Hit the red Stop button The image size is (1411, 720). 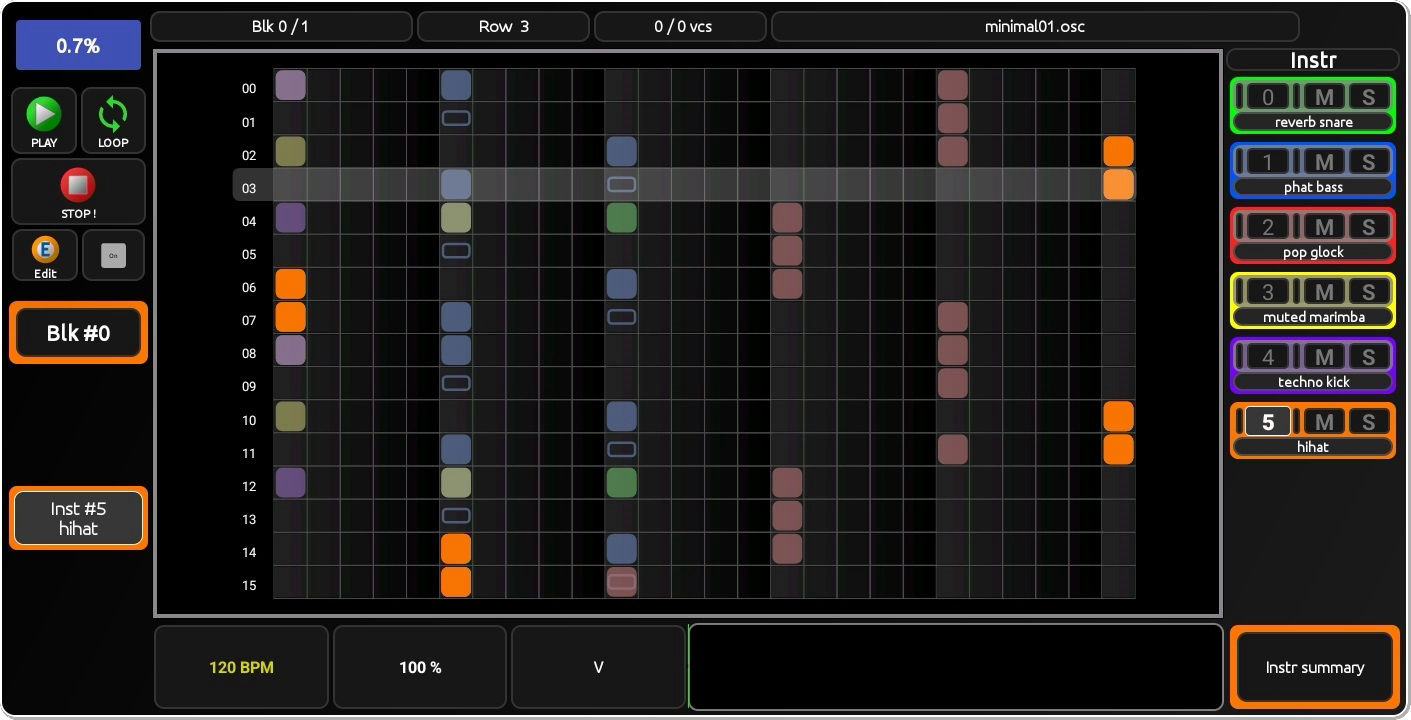[78, 191]
